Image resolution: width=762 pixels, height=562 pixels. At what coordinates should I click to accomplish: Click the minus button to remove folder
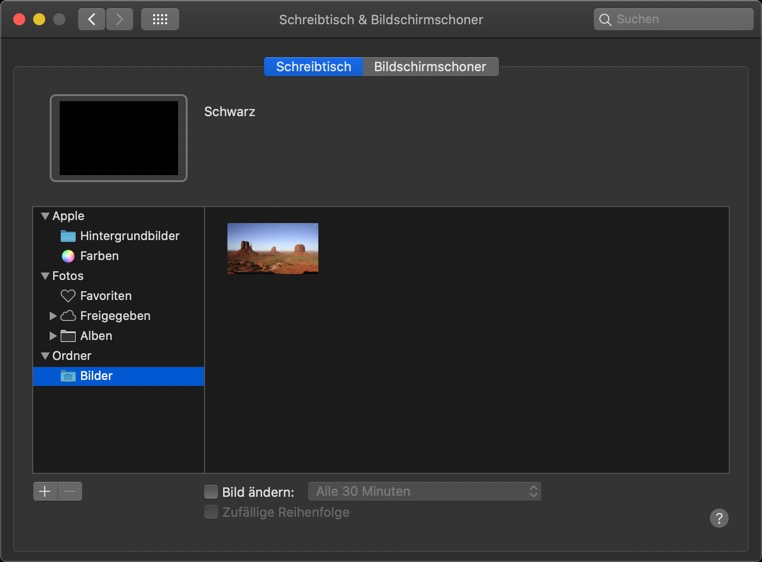tap(70, 491)
